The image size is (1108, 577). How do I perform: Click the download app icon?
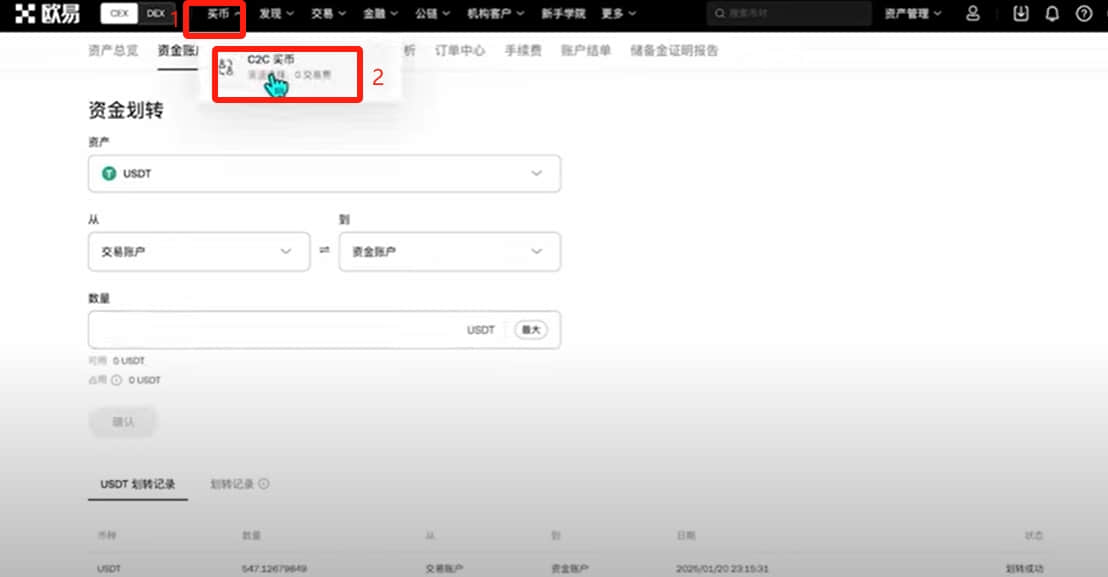coord(1020,13)
